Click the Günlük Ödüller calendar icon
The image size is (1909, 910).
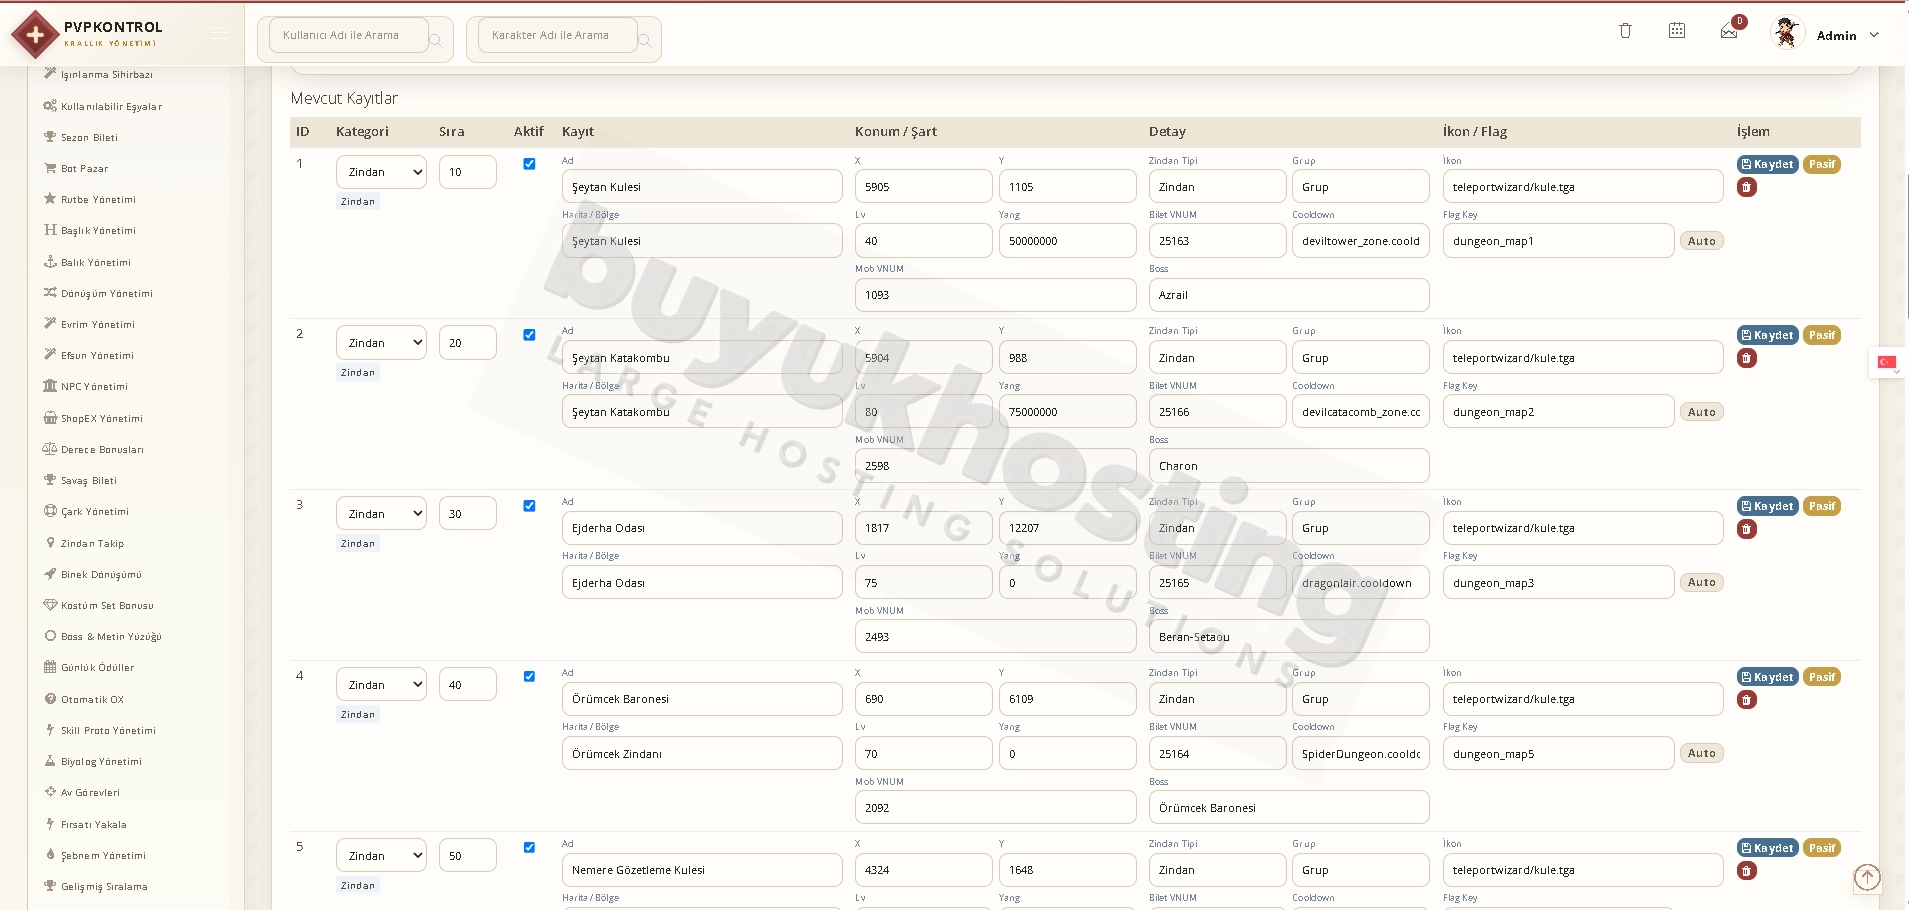point(50,667)
